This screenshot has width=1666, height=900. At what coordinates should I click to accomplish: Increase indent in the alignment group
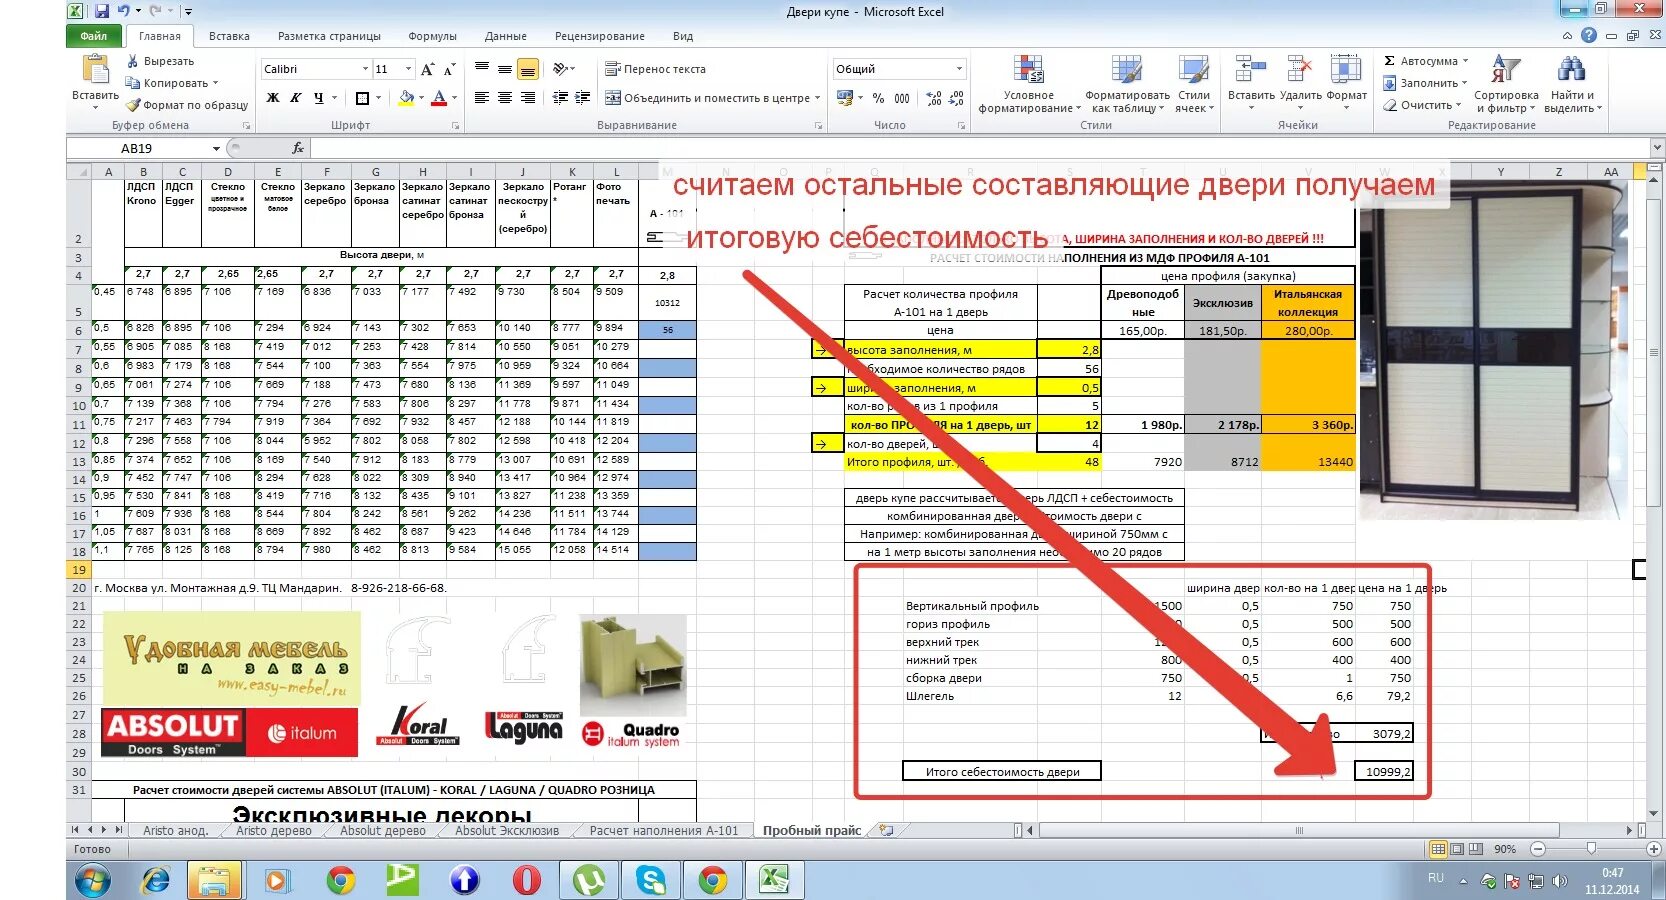[x=582, y=98]
